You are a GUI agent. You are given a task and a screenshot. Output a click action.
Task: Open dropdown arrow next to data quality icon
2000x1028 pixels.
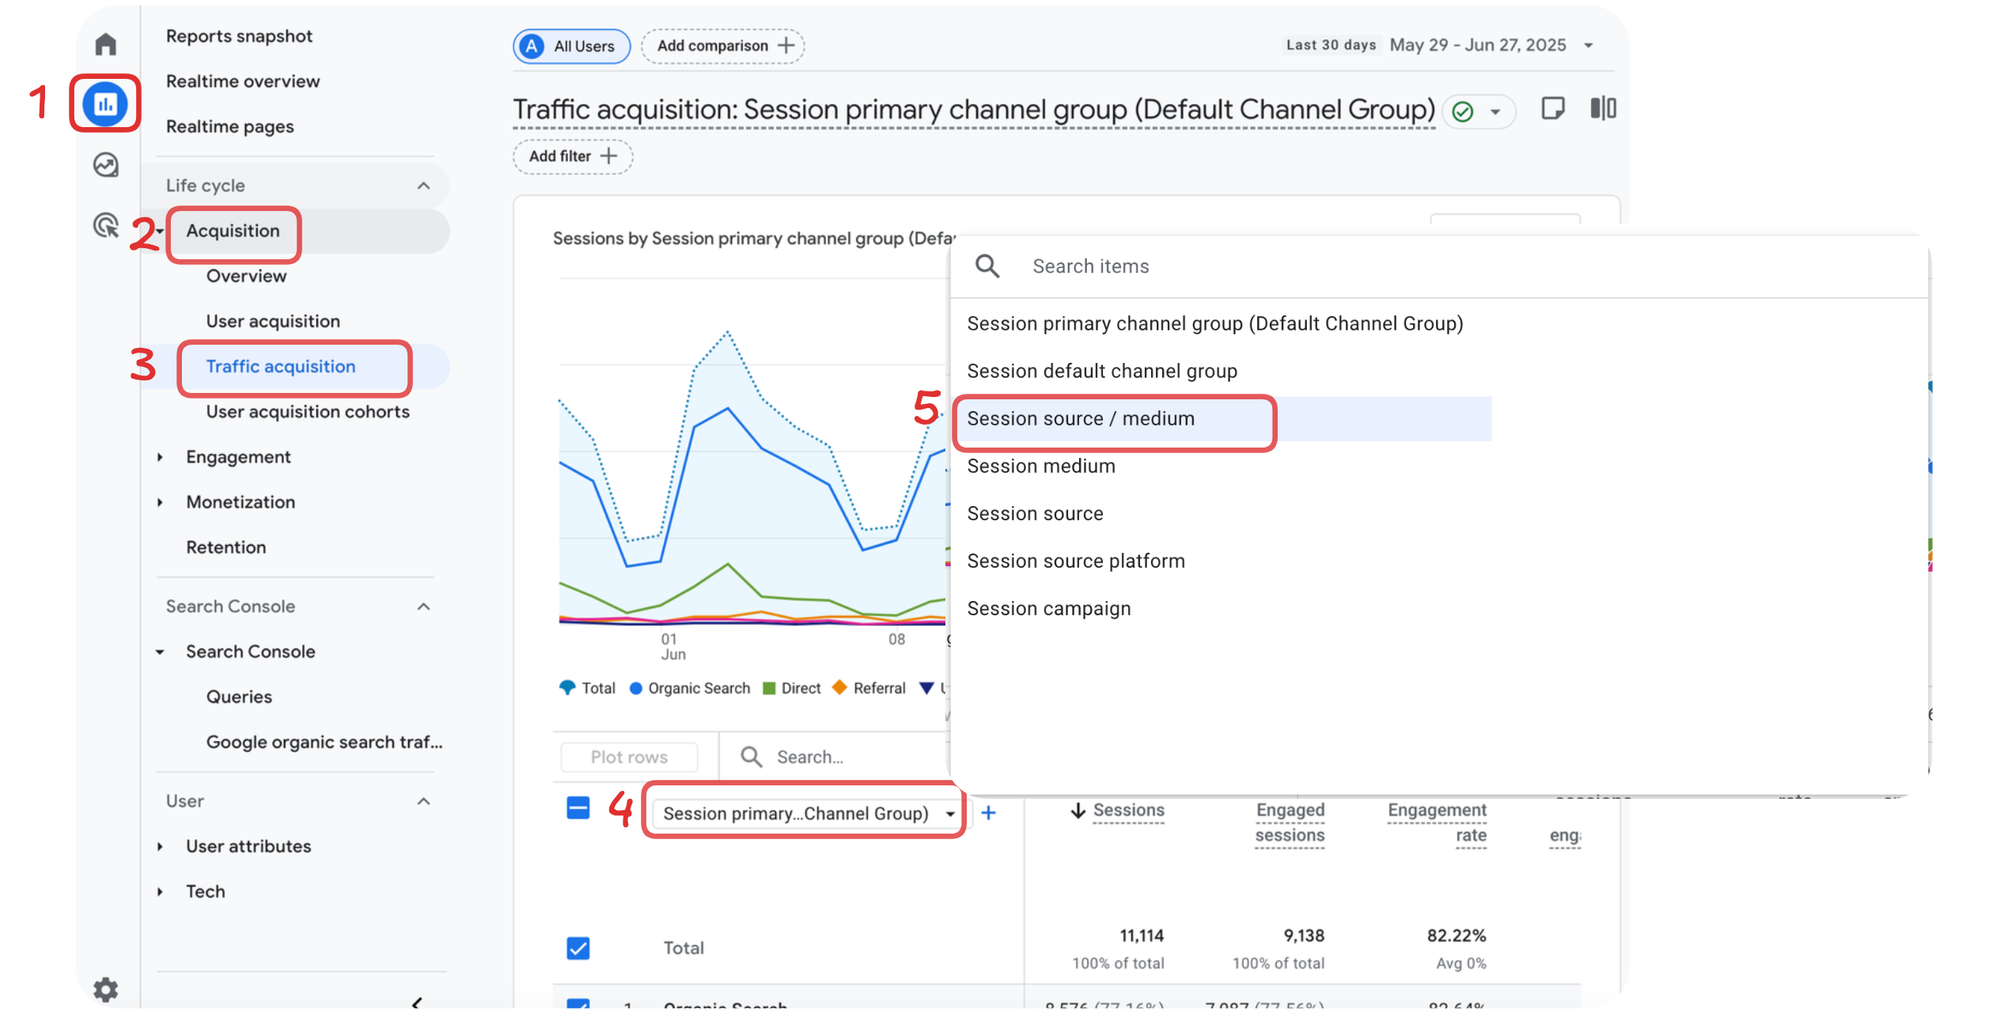tap(1495, 112)
